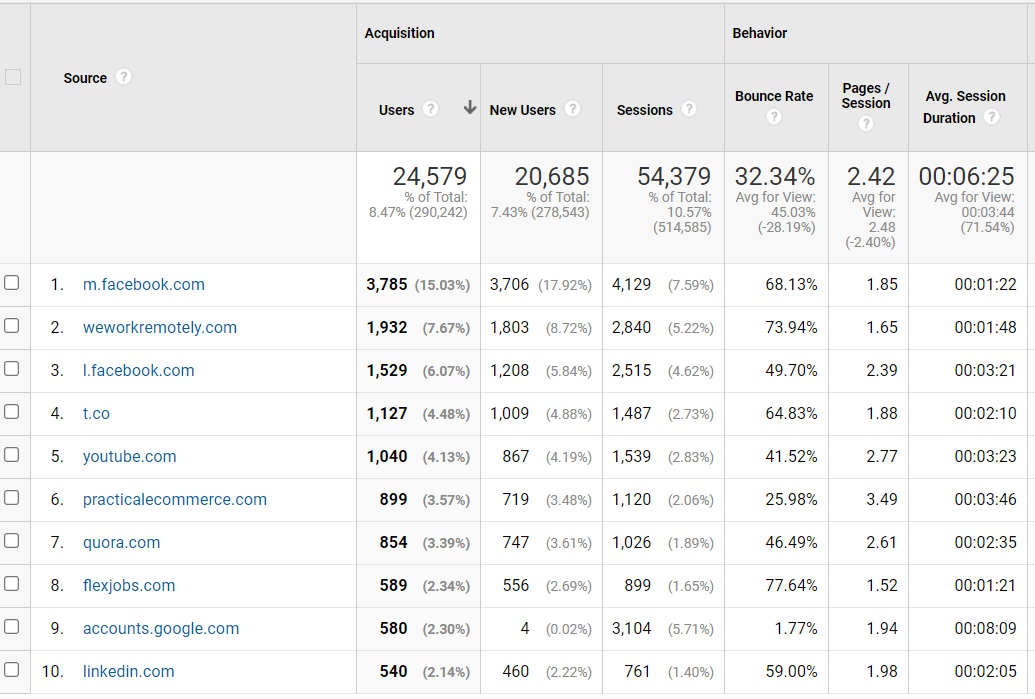Screen dimensions: 1035x699
Task: Select bounce rate 46.49% for quora.com
Action: (x=791, y=543)
